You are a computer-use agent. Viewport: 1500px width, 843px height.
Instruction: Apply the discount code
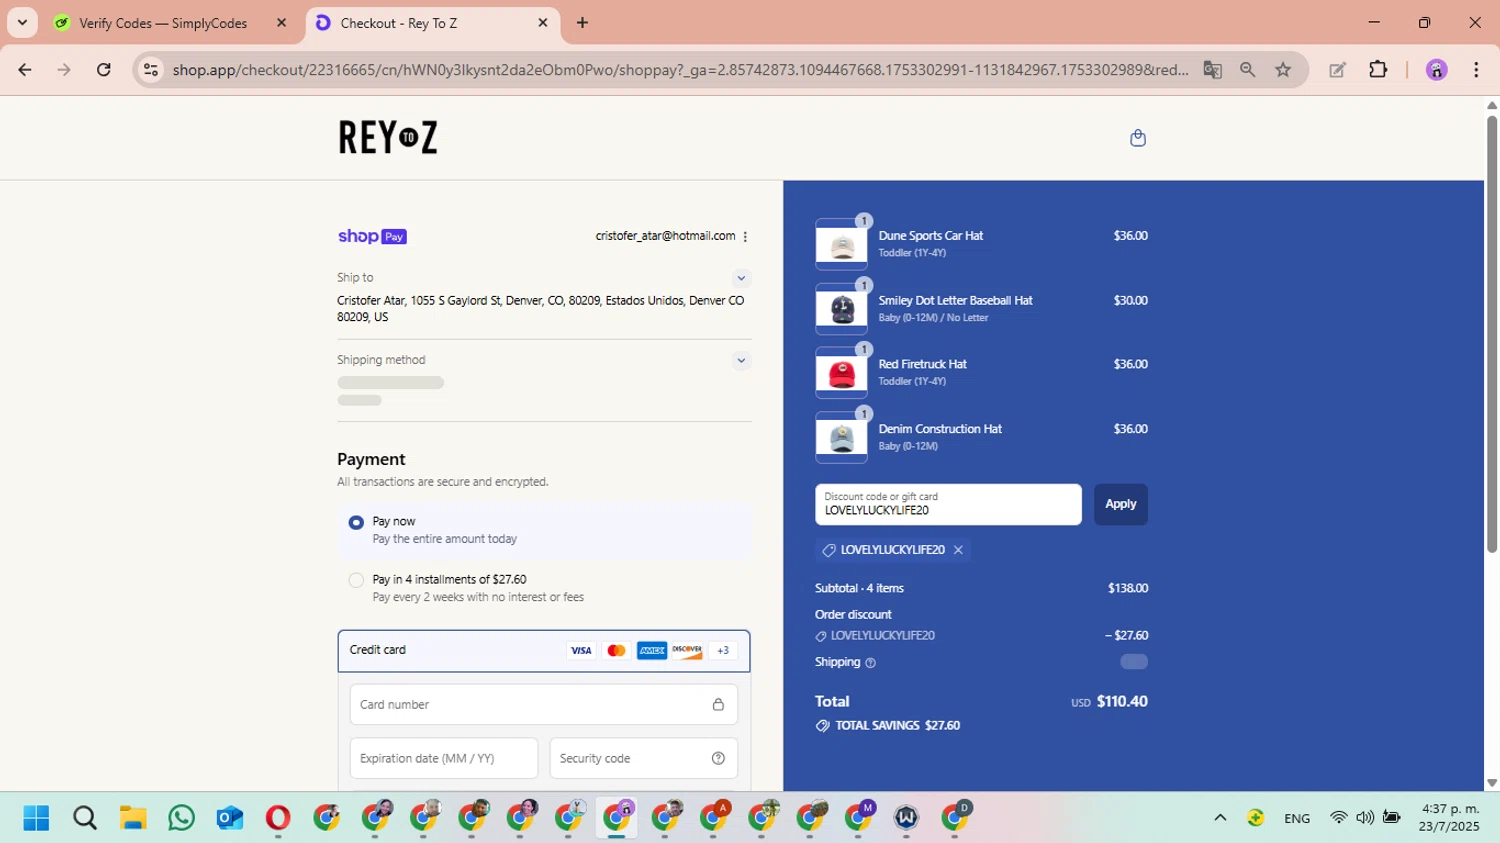coord(1120,505)
